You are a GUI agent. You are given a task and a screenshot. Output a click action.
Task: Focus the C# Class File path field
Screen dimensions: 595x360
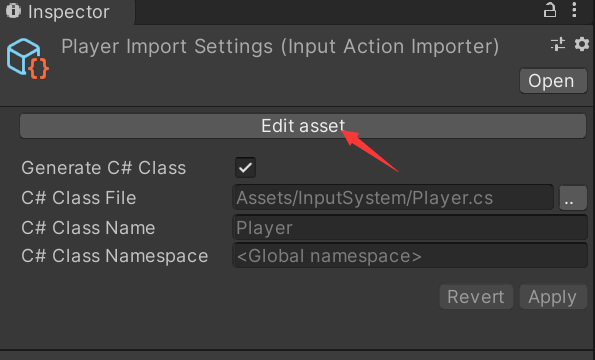point(393,198)
